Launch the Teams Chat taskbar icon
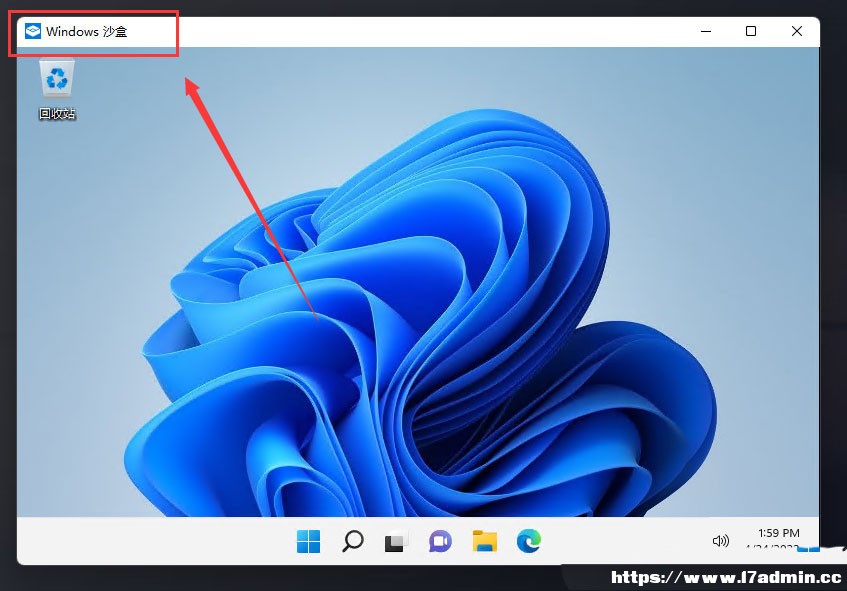 pyautogui.click(x=440, y=541)
